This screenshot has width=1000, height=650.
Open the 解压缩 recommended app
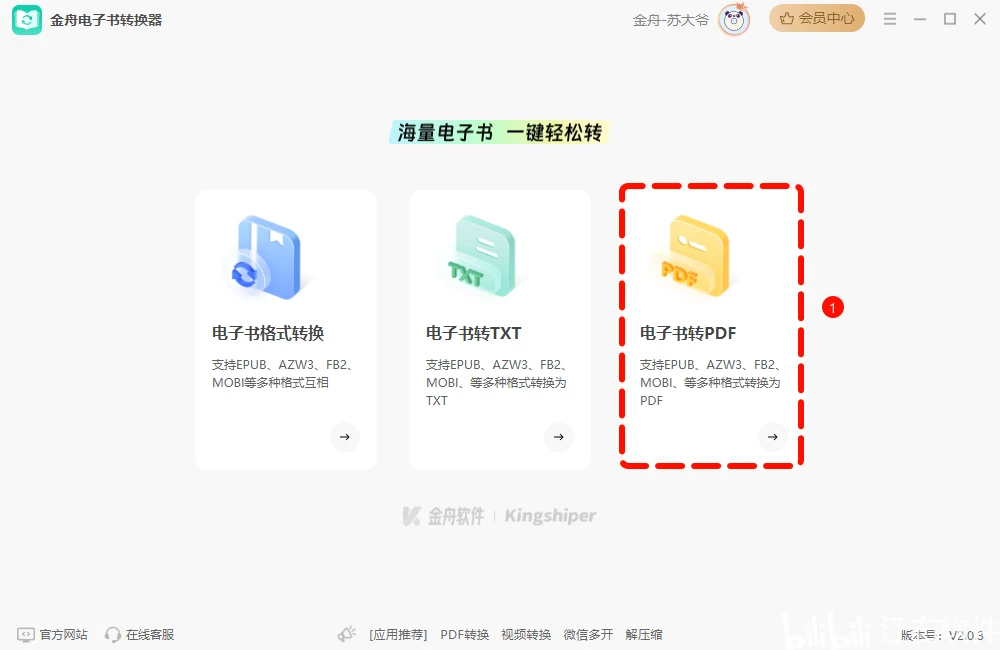tap(643, 635)
